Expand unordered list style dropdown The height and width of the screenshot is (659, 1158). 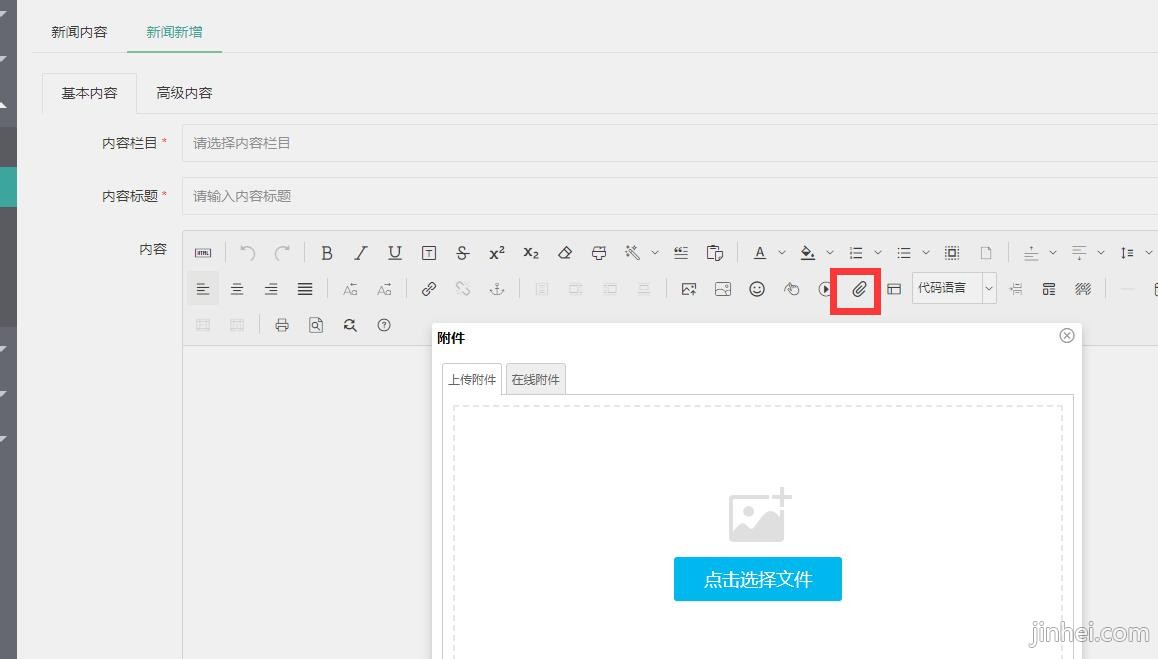click(x=925, y=253)
